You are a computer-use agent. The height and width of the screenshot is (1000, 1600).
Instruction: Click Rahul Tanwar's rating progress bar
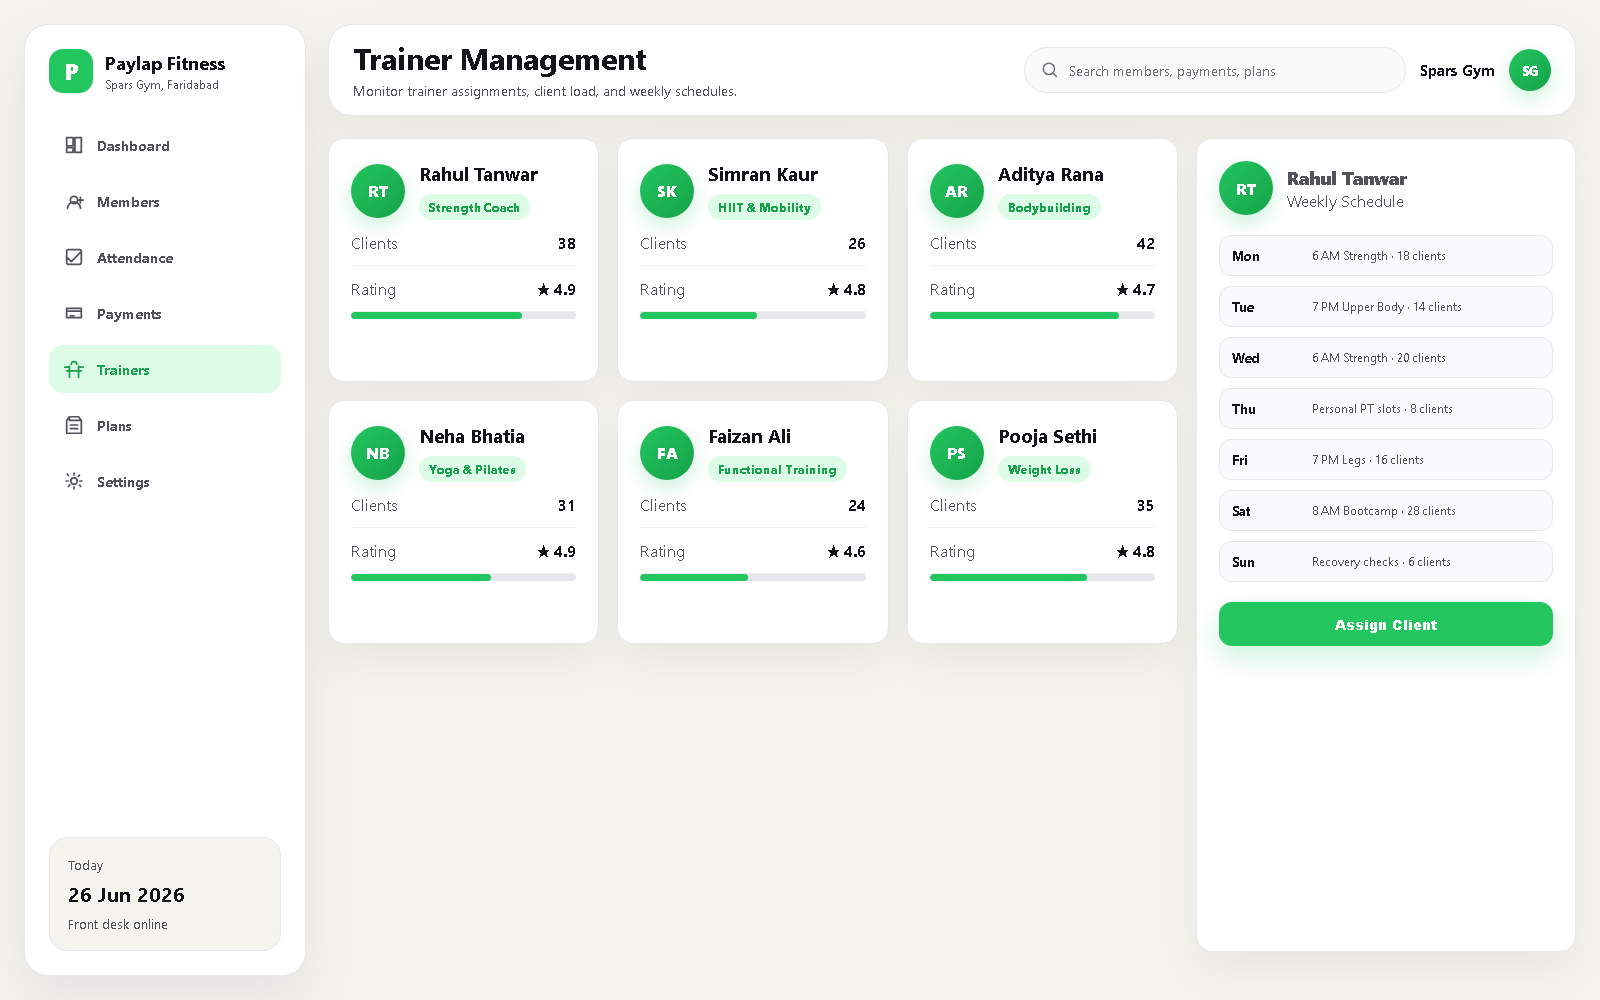[x=463, y=315]
